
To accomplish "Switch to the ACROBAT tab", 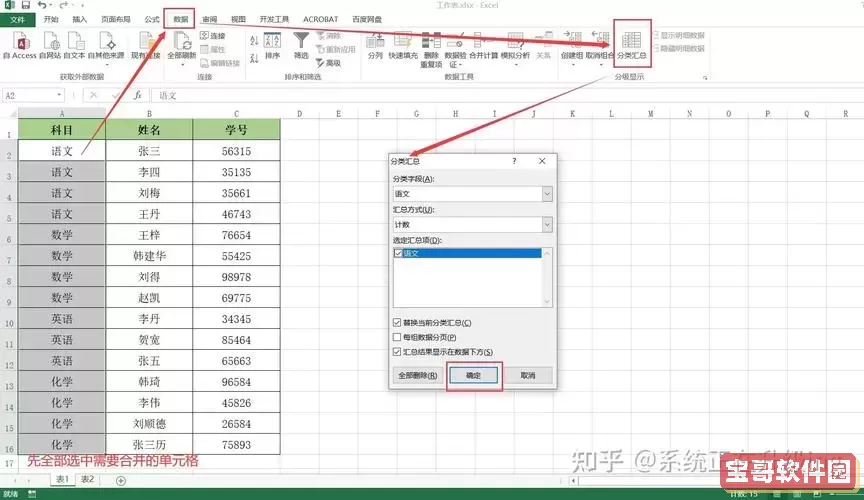I will (321, 19).
